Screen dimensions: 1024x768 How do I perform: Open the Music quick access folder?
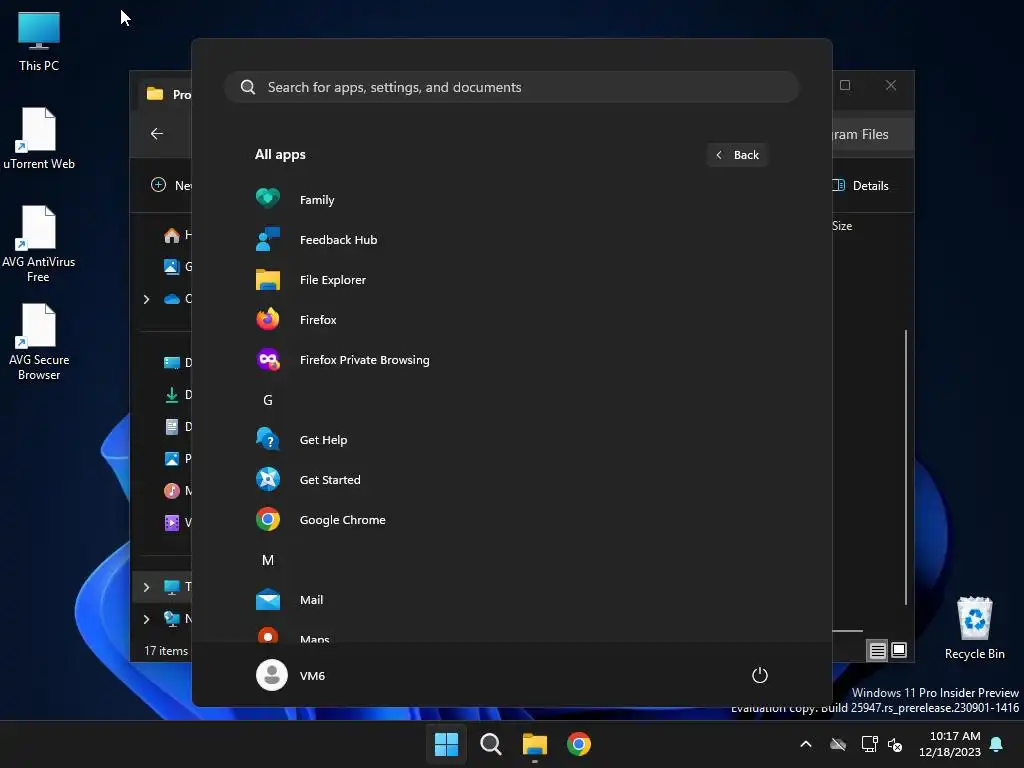[x=176, y=490]
